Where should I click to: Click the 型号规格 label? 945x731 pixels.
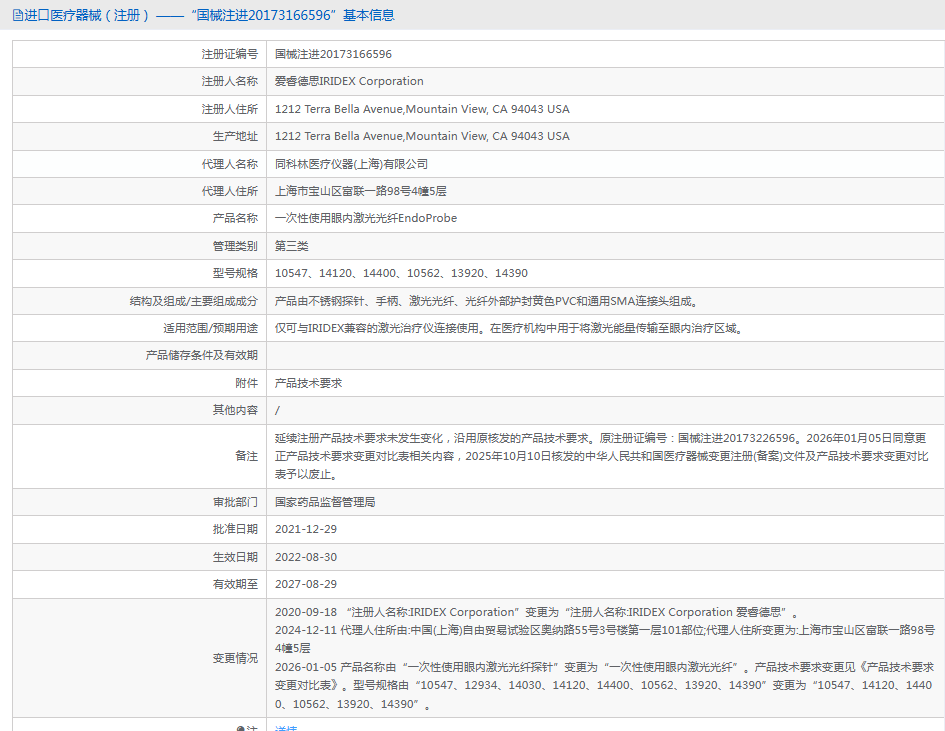[x=235, y=273]
